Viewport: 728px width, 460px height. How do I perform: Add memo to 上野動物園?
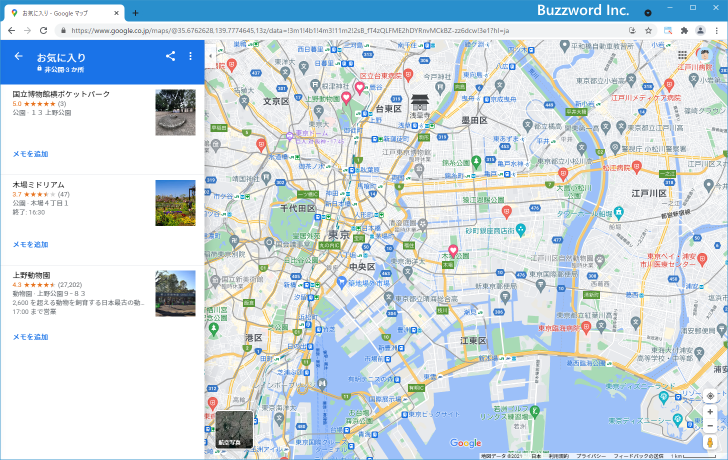[31, 337]
